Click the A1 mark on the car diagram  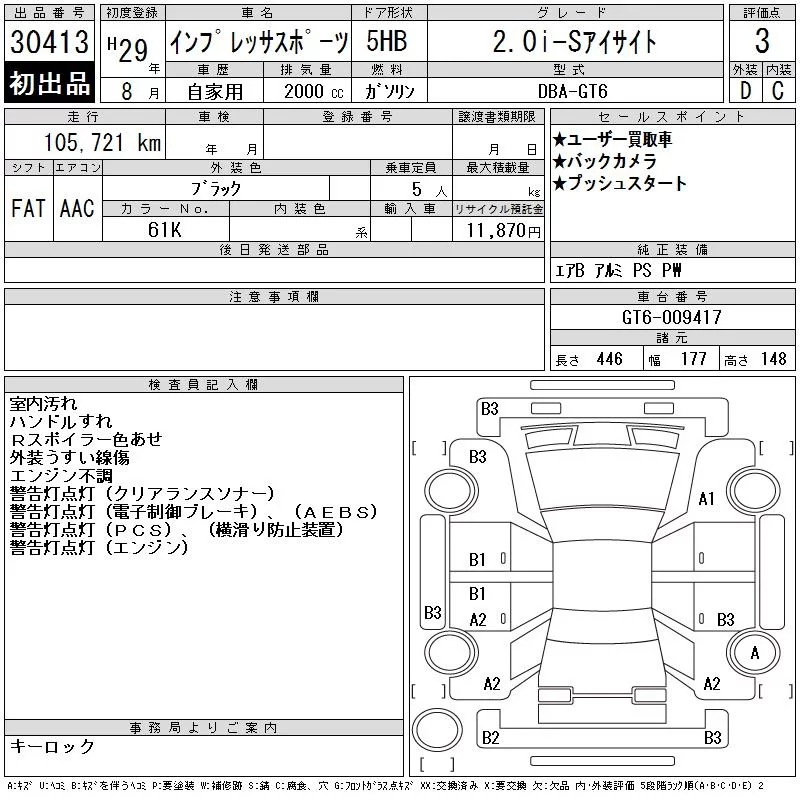coord(707,498)
